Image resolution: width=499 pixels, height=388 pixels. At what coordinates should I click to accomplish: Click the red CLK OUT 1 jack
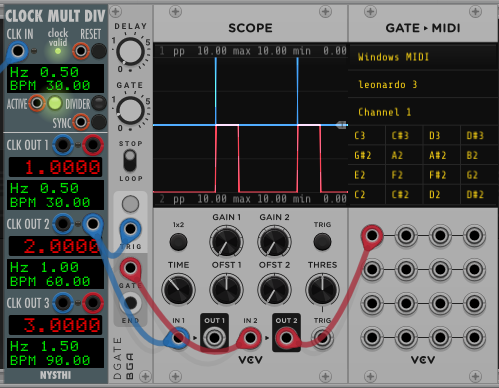93,145
